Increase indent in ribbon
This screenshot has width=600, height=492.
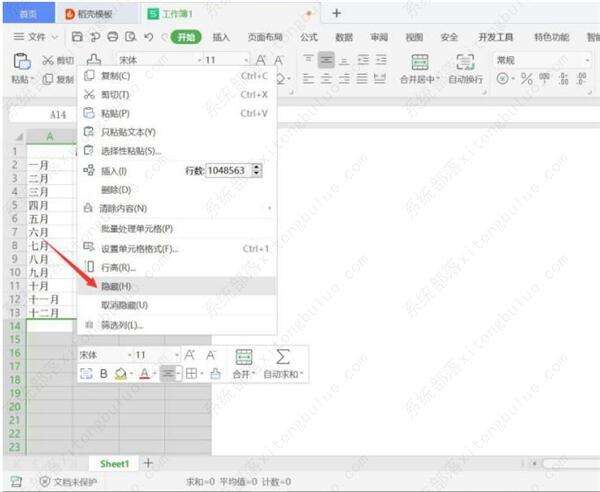[381, 60]
